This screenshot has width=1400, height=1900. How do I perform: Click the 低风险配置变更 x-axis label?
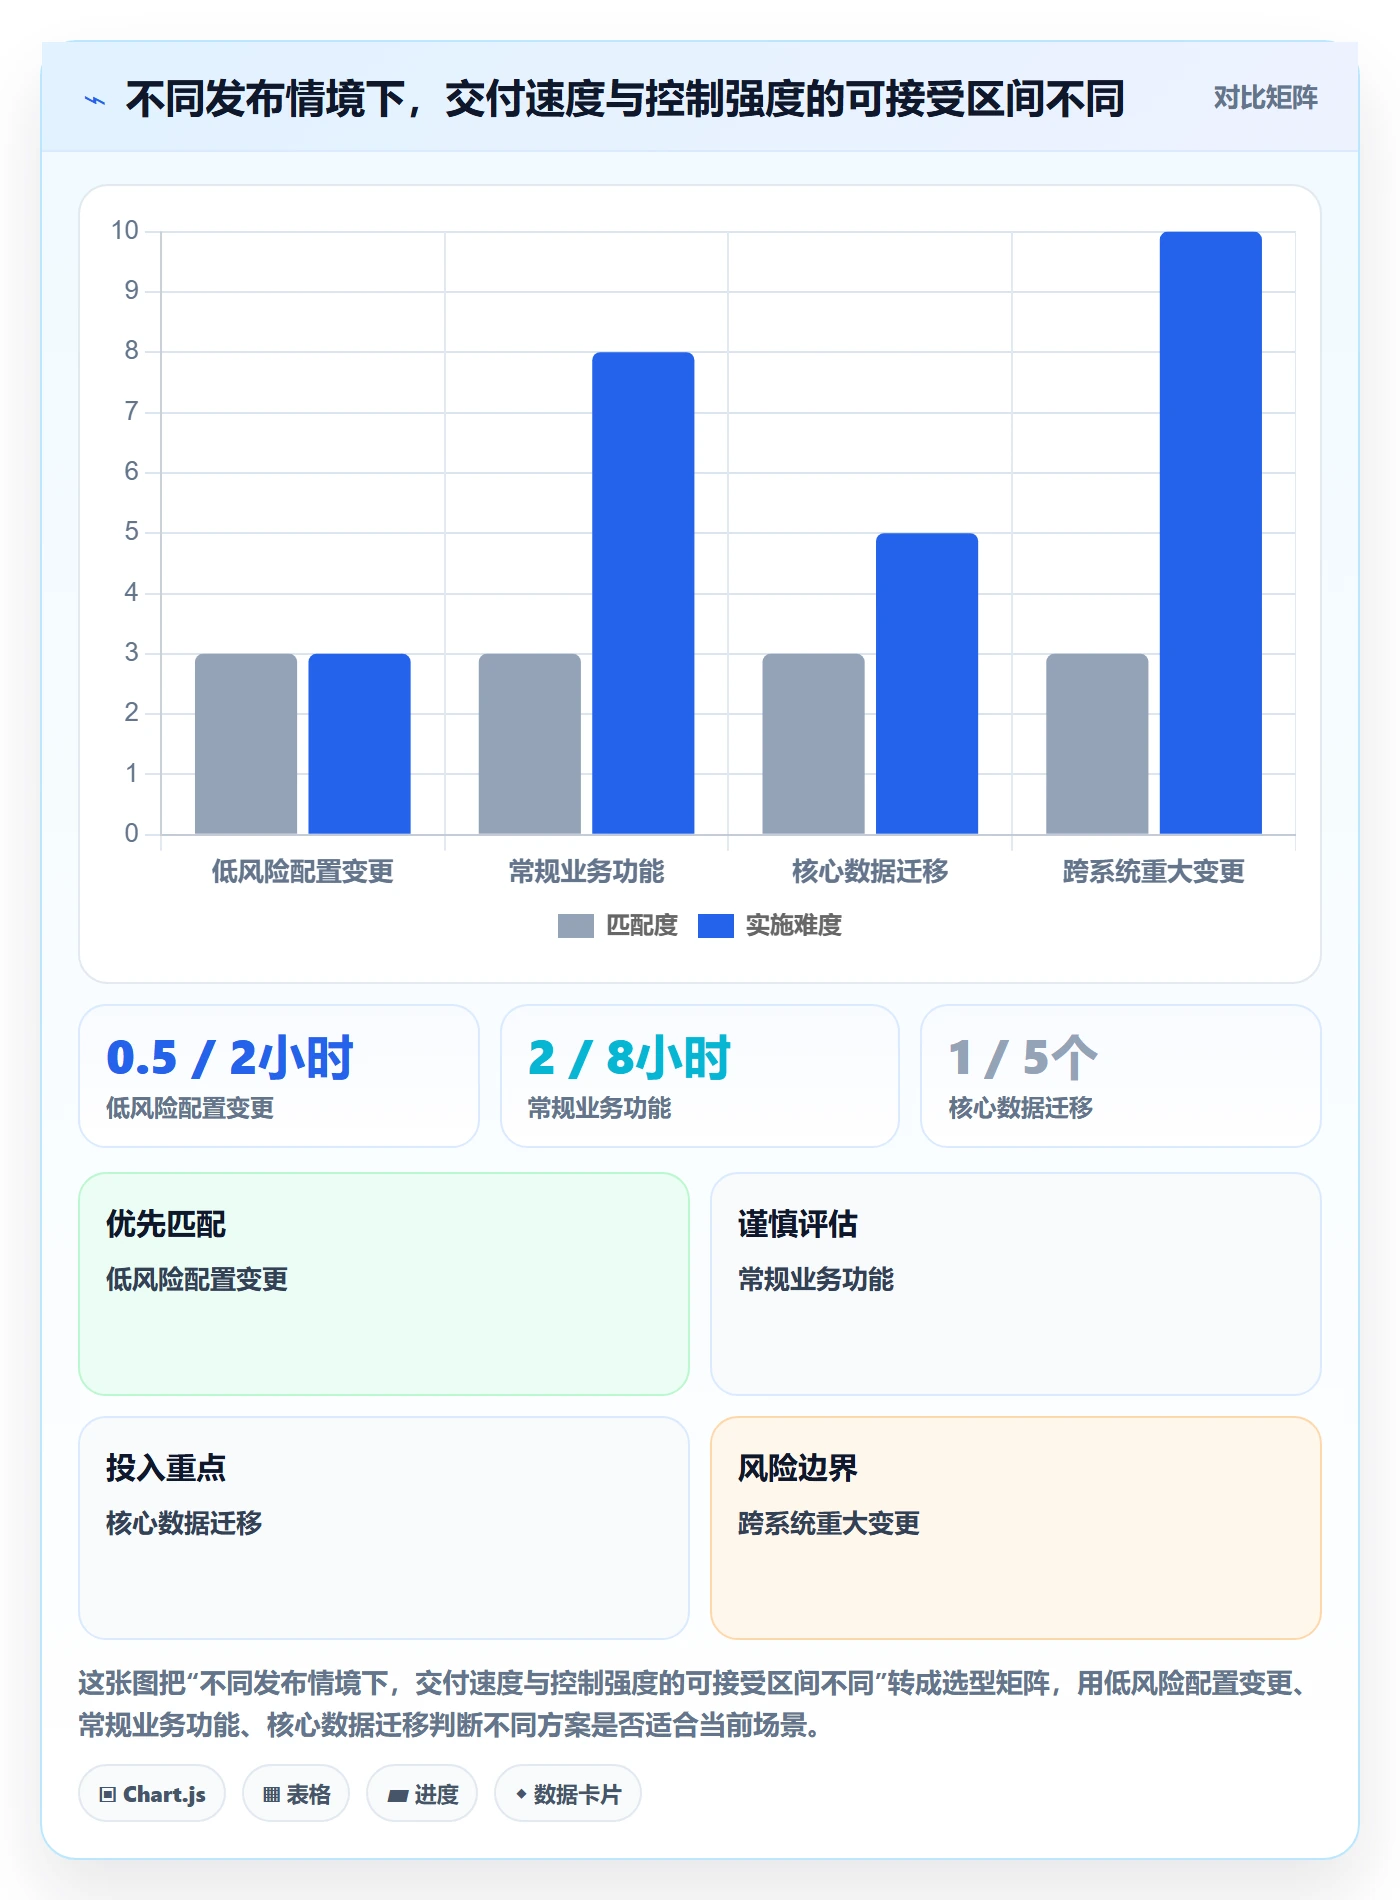pyautogui.click(x=302, y=872)
